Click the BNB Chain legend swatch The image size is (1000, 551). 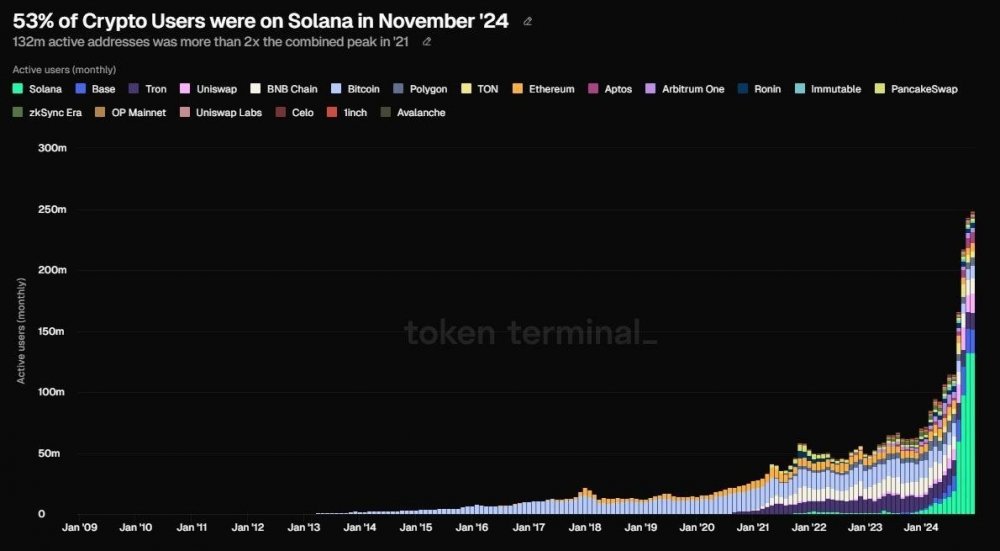255,89
